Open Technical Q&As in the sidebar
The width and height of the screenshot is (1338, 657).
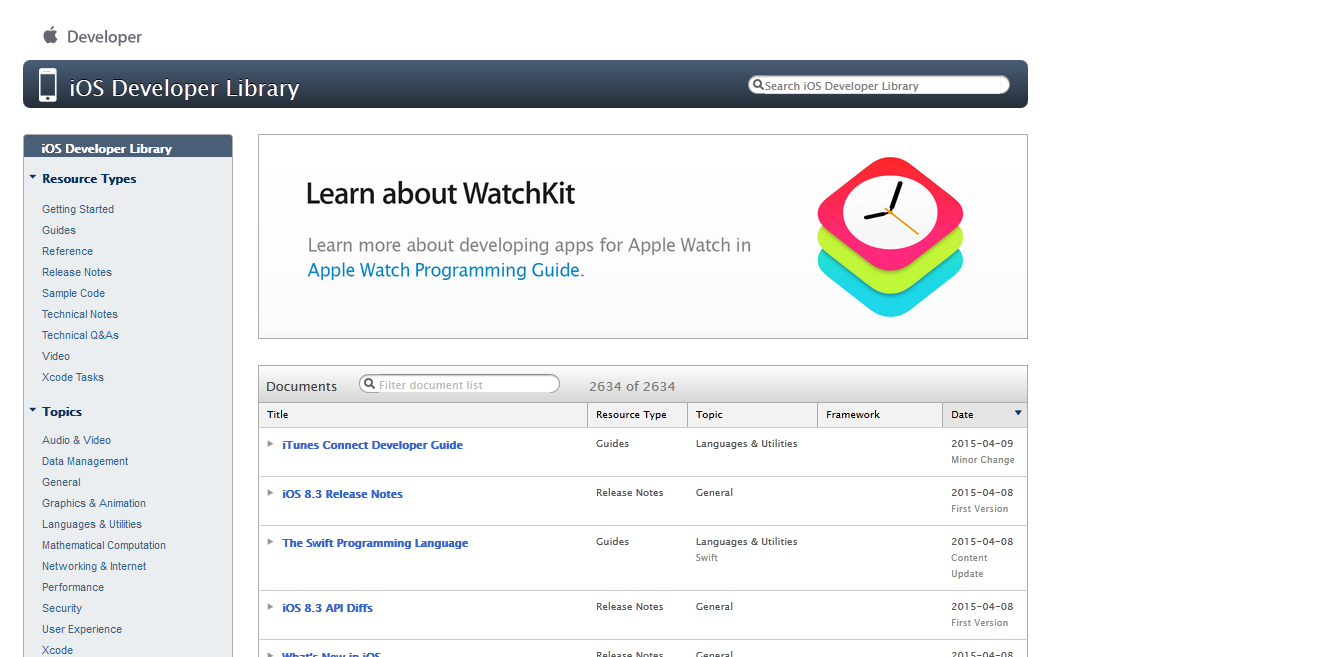coord(80,335)
